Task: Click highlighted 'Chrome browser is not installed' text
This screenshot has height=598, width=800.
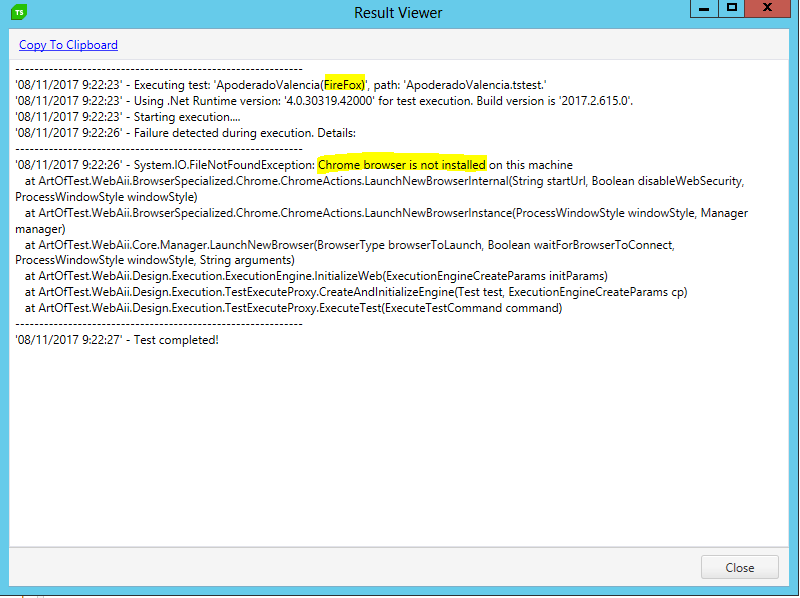Action: (x=402, y=165)
